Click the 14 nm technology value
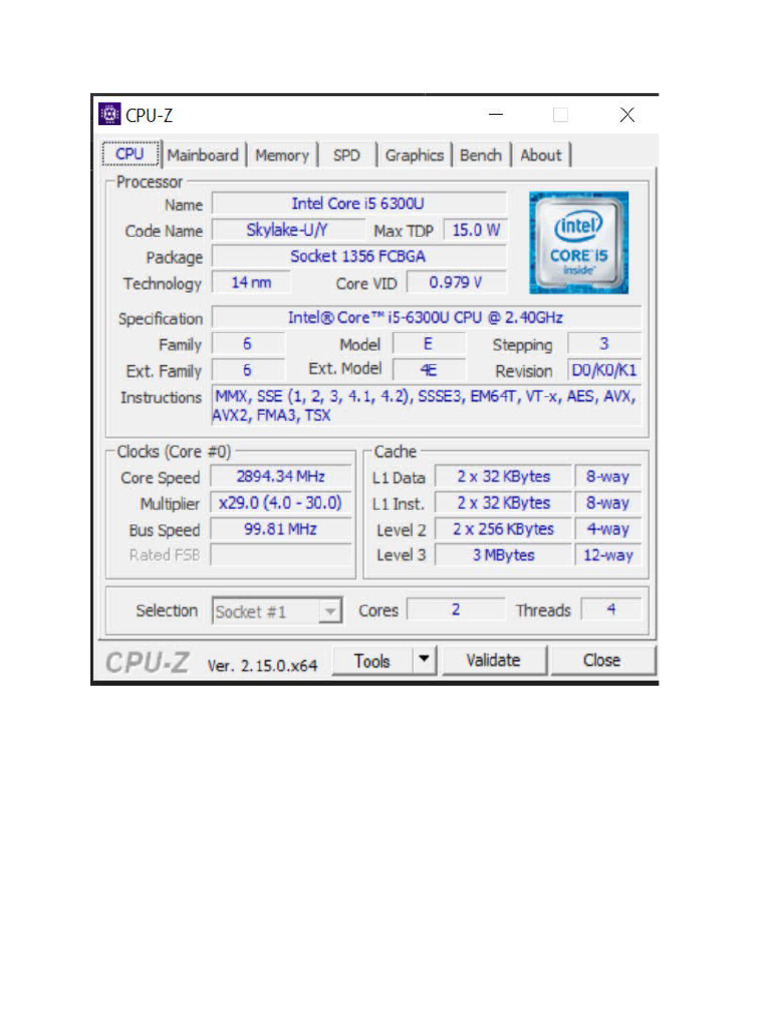The height and width of the screenshot is (1024, 768). pos(251,282)
